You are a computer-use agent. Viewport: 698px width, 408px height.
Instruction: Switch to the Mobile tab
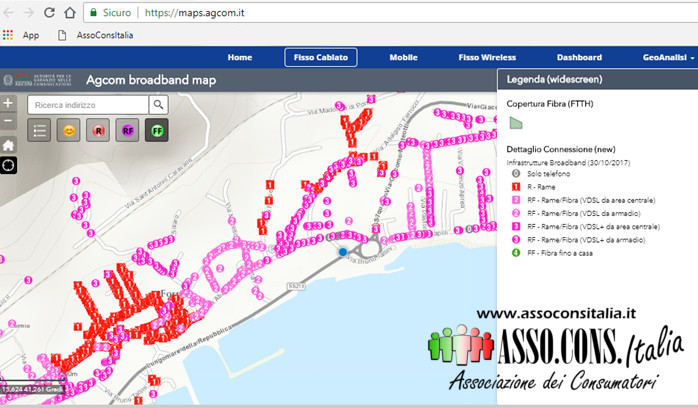click(403, 58)
